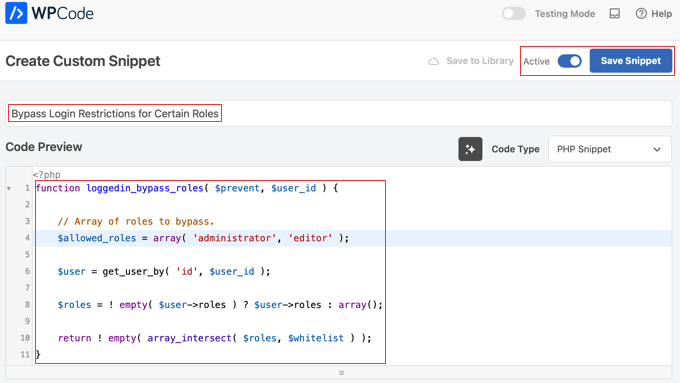Viewport: 680px width, 383px height.
Task: Click the closing brace on line 11
Action: click(x=38, y=354)
